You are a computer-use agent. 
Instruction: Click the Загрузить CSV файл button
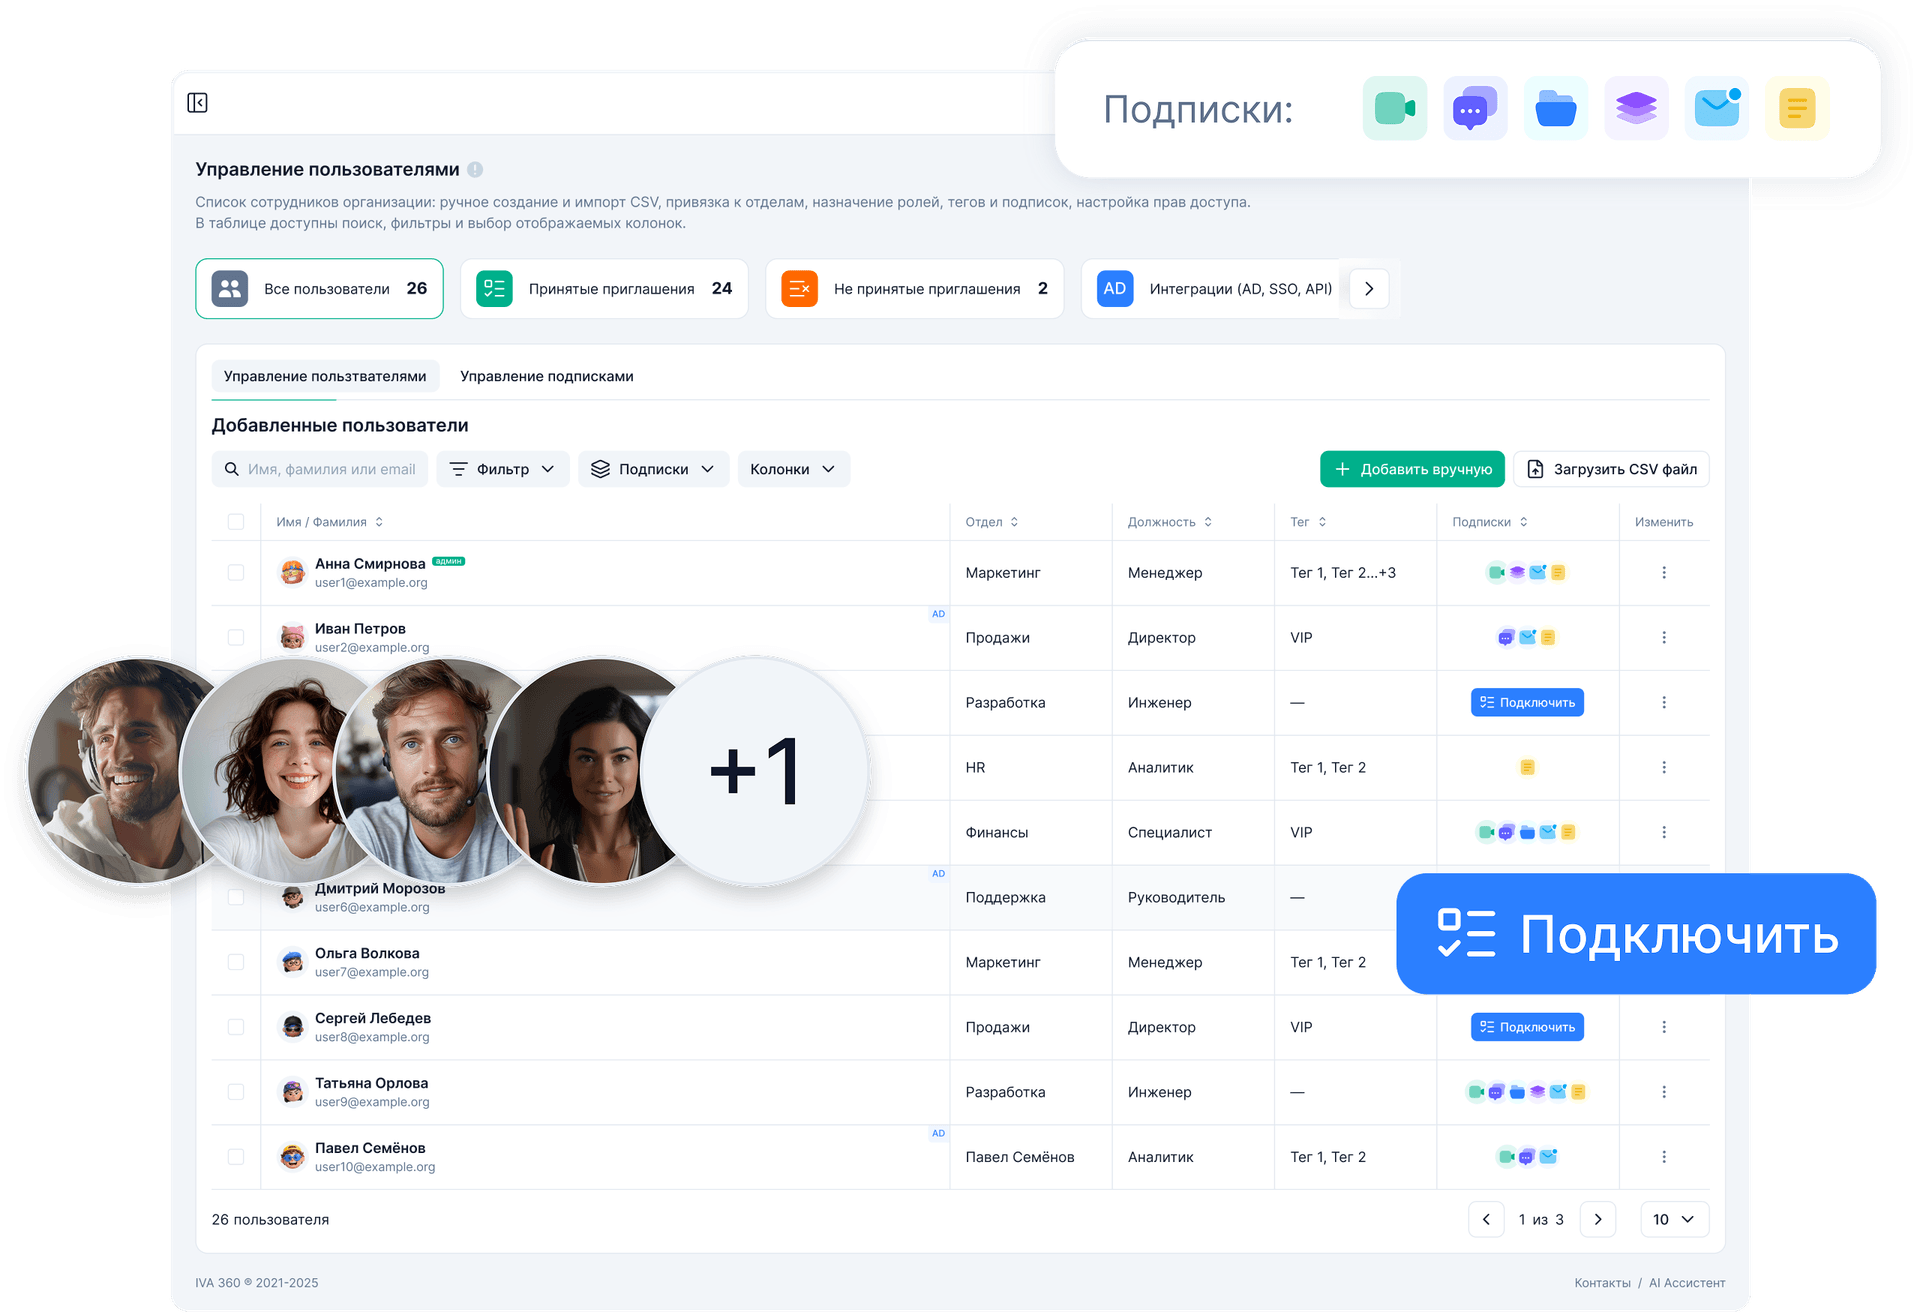[1611, 469]
